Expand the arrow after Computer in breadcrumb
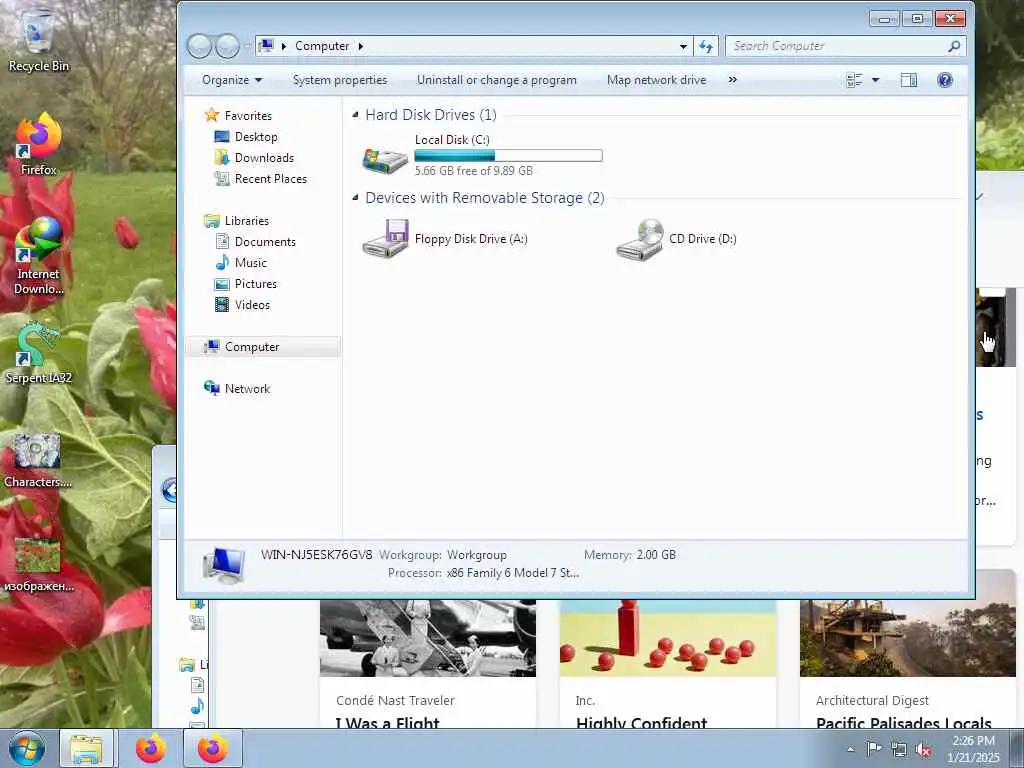The image size is (1024, 768). 360,46
